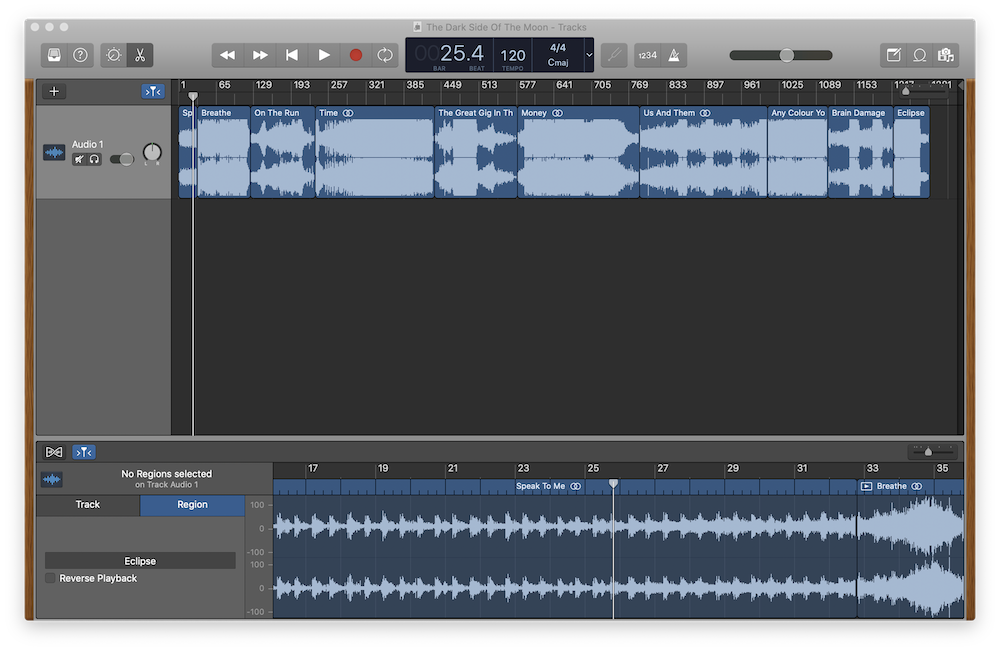Mute the Audio 1 track
Viewport: 1000px width, 651px height.
[x=79, y=159]
